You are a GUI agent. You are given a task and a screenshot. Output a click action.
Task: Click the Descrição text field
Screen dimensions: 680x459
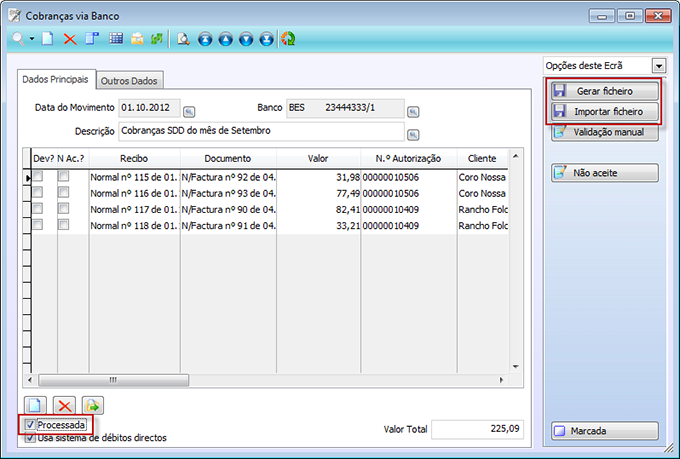point(260,131)
